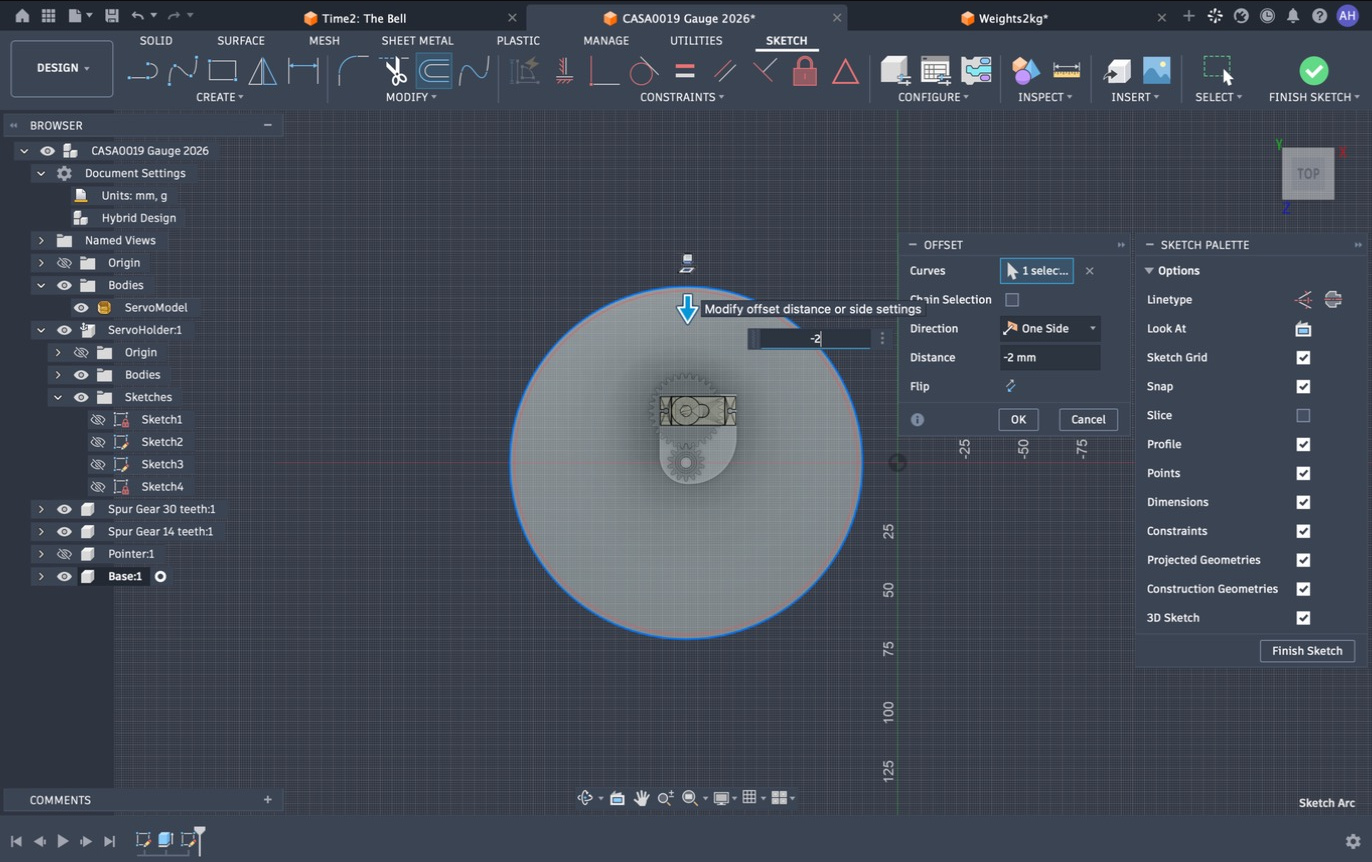Toggle the Chain Selection checkbox
Viewport: 1372px width, 862px height.
1012,300
